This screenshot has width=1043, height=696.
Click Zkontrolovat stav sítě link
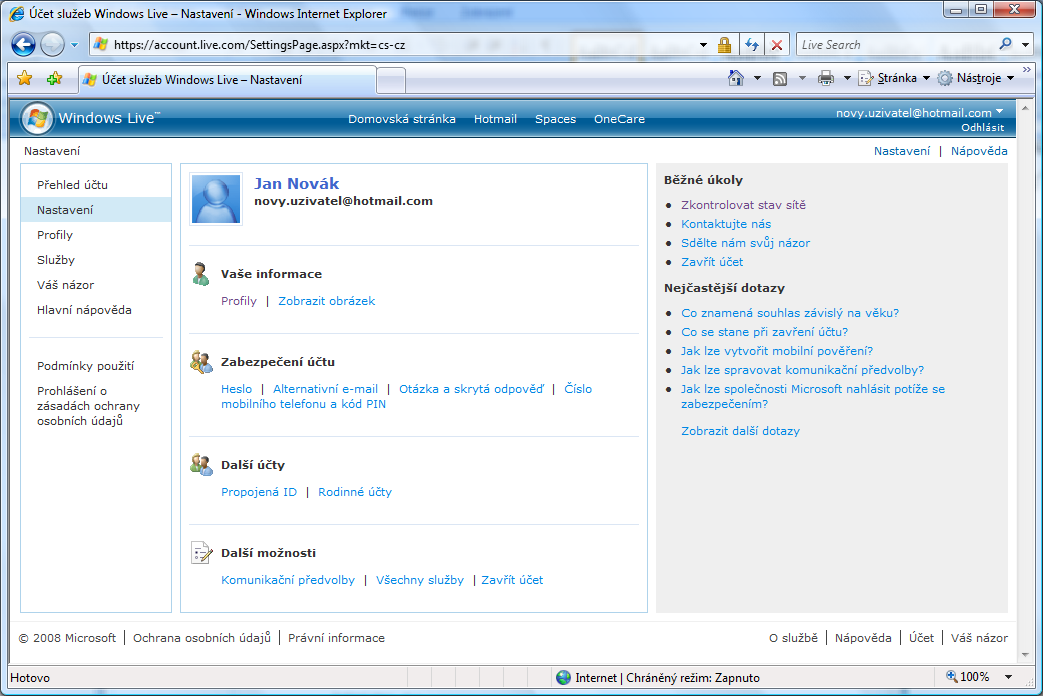tap(743, 205)
